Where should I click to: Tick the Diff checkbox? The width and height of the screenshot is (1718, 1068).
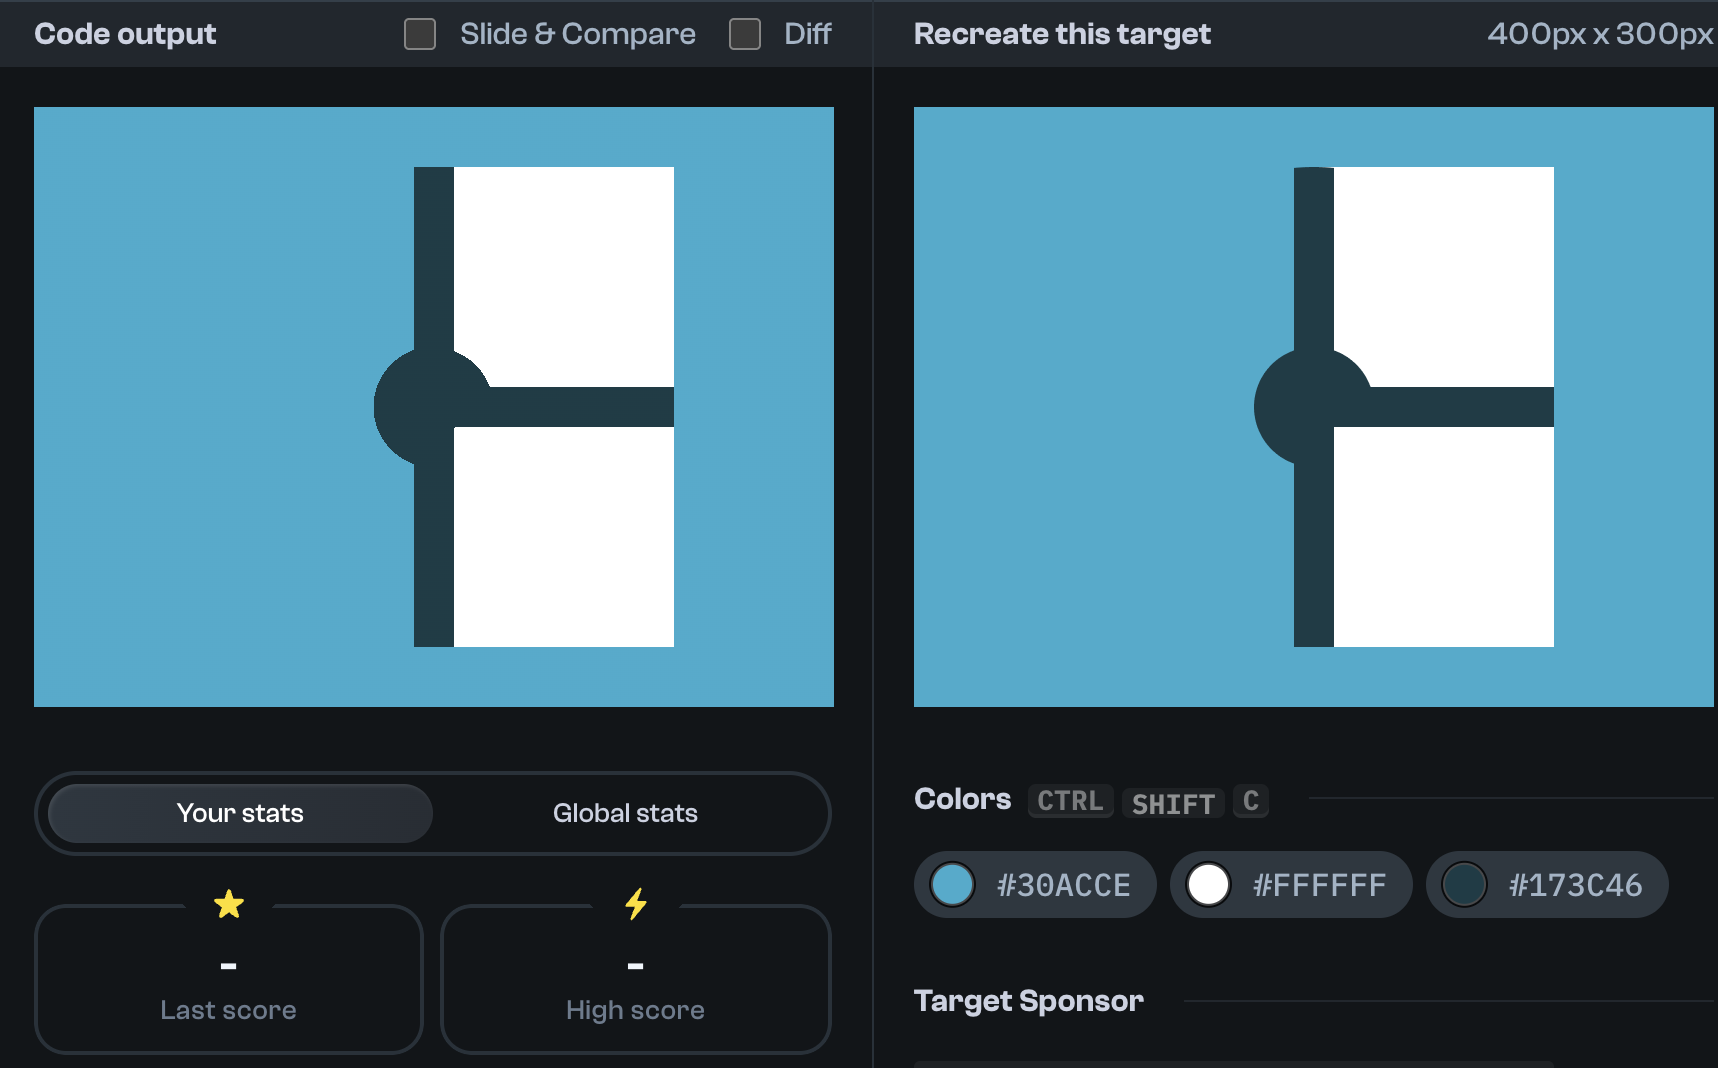pos(745,34)
